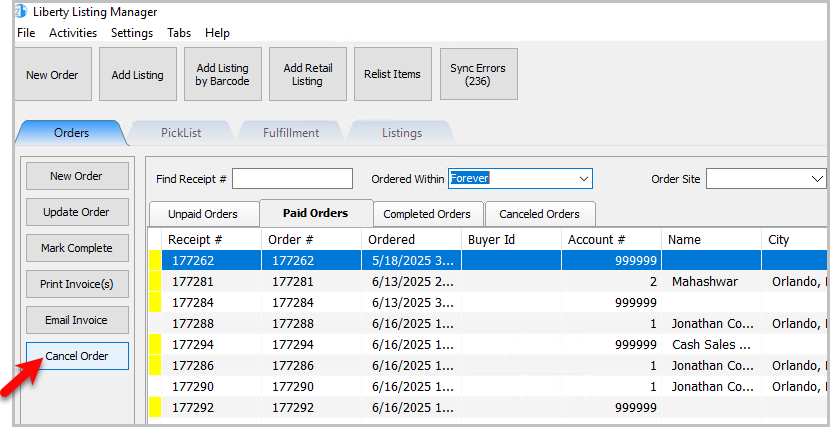Open the Tabs menu
The width and height of the screenshot is (830, 427).
click(179, 33)
